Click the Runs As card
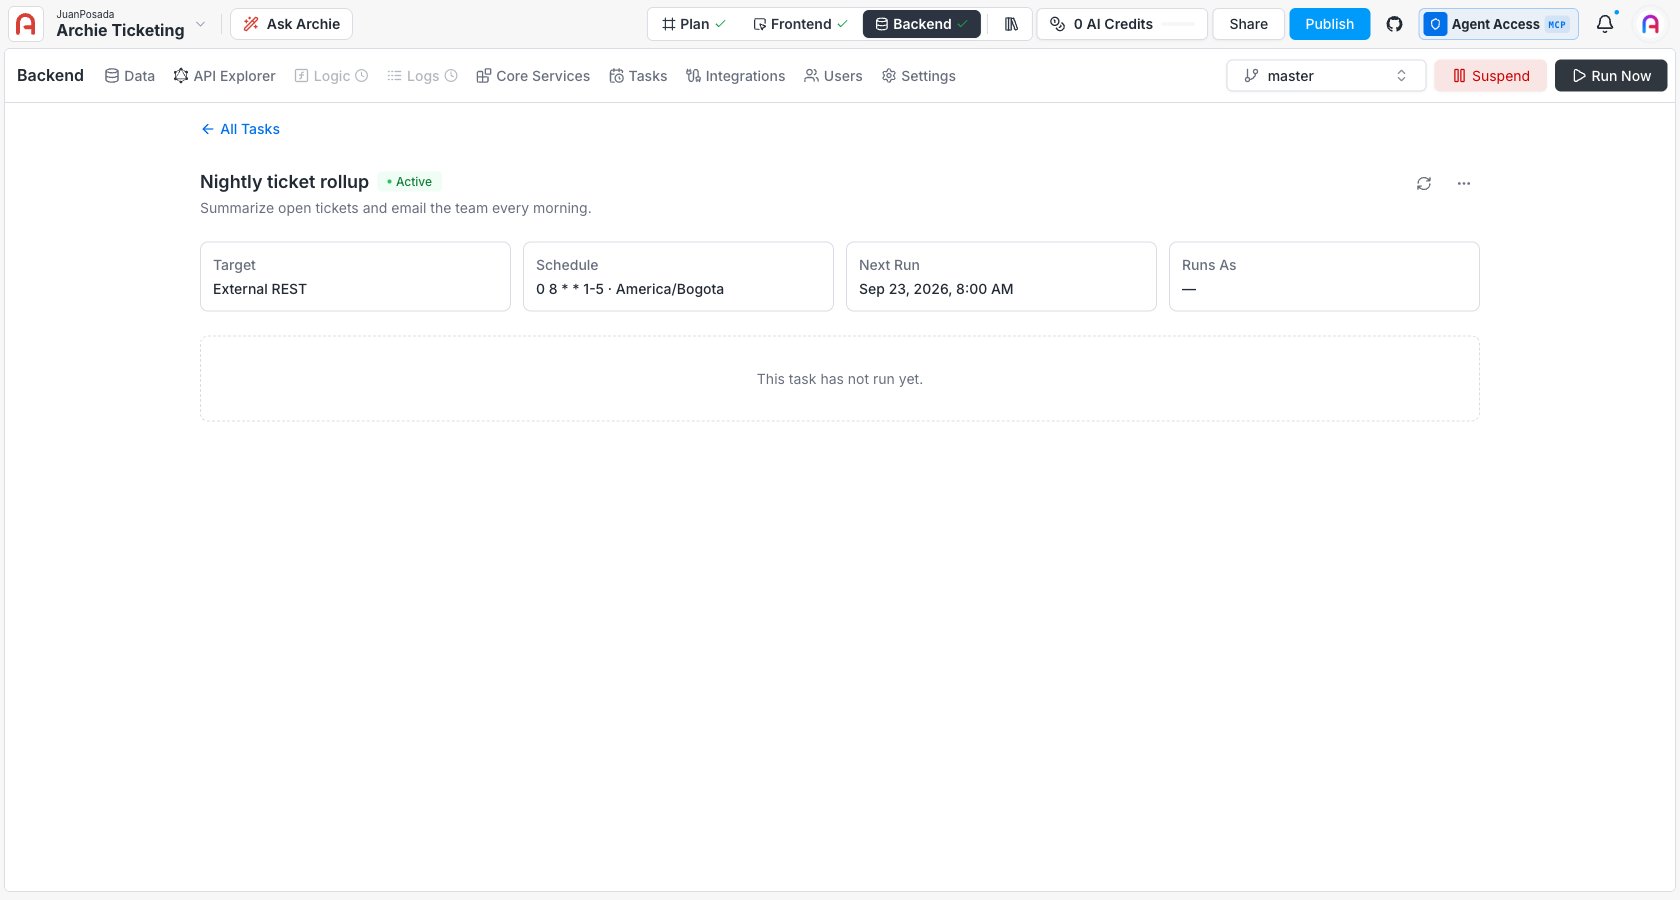This screenshot has height=900, width=1680. coord(1324,276)
